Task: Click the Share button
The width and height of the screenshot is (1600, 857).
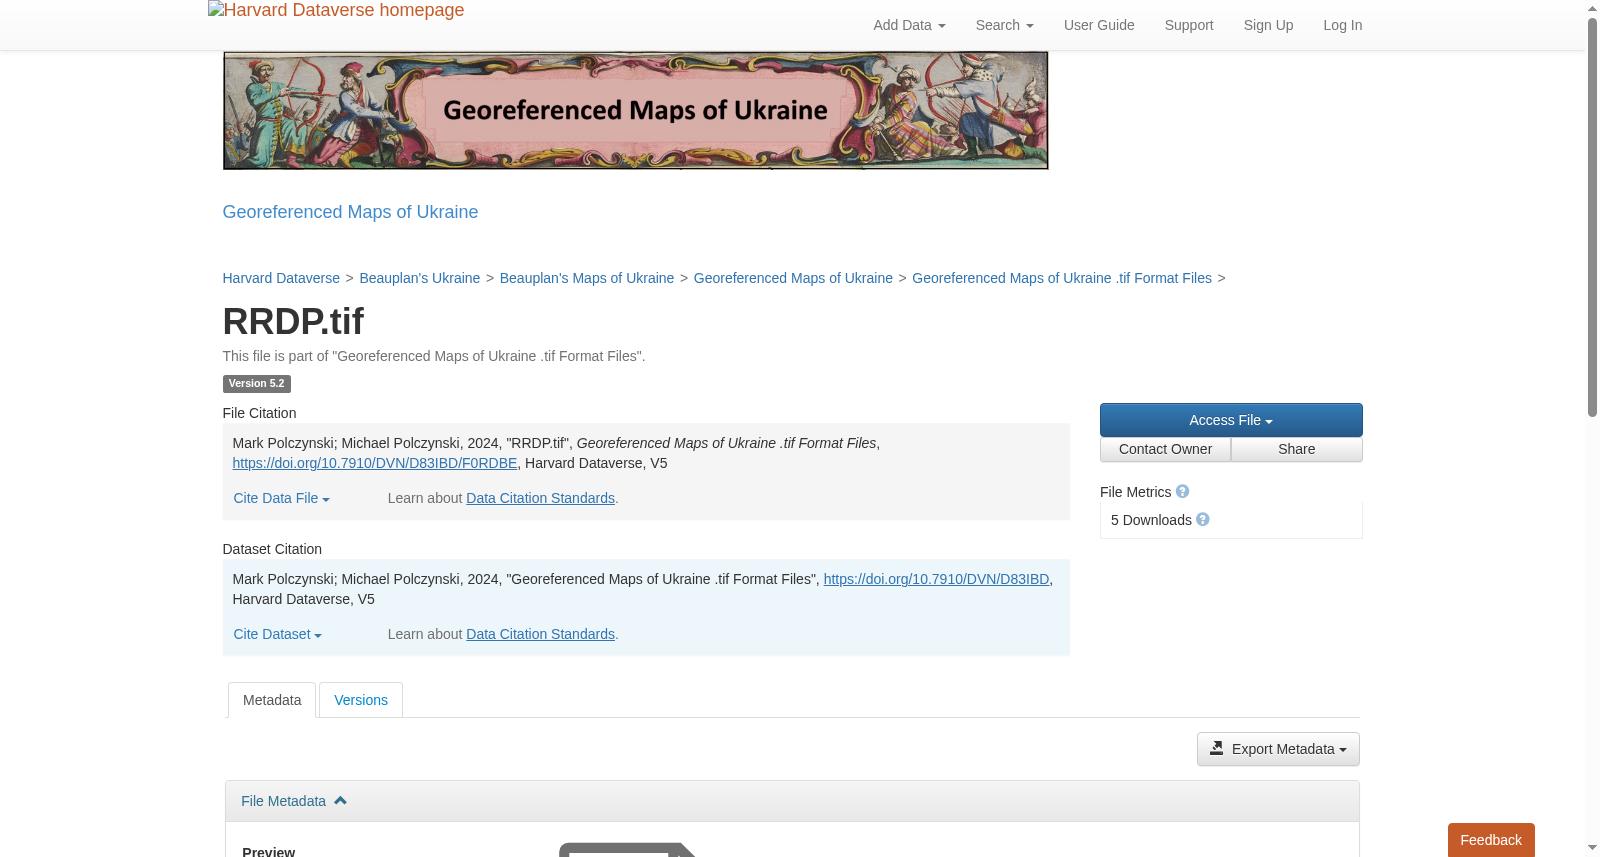Action: click(1297, 449)
